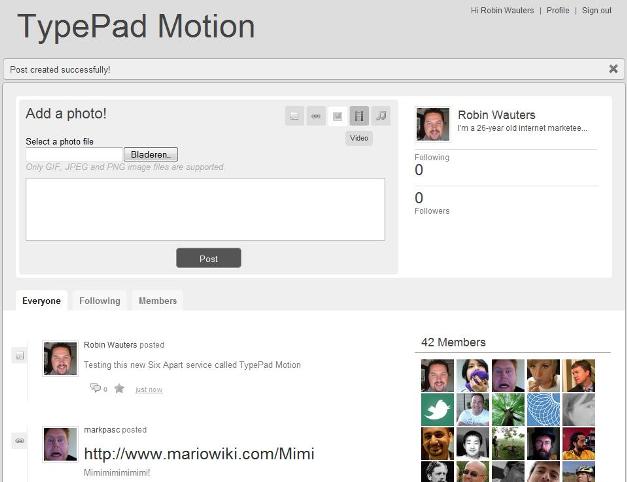Click the link type icon beside markpasc's post

pyautogui.click(x=20, y=440)
